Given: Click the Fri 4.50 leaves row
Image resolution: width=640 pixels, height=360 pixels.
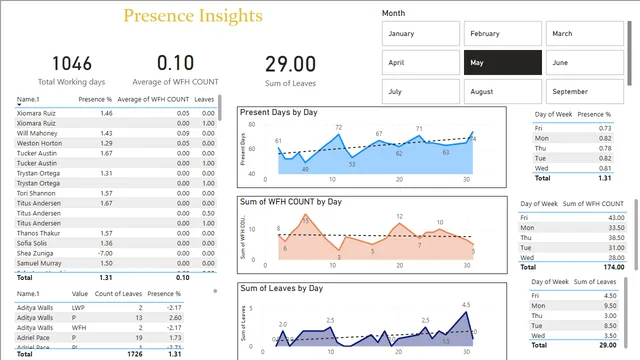Looking at the screenshot, I should (x=574, y=296).
